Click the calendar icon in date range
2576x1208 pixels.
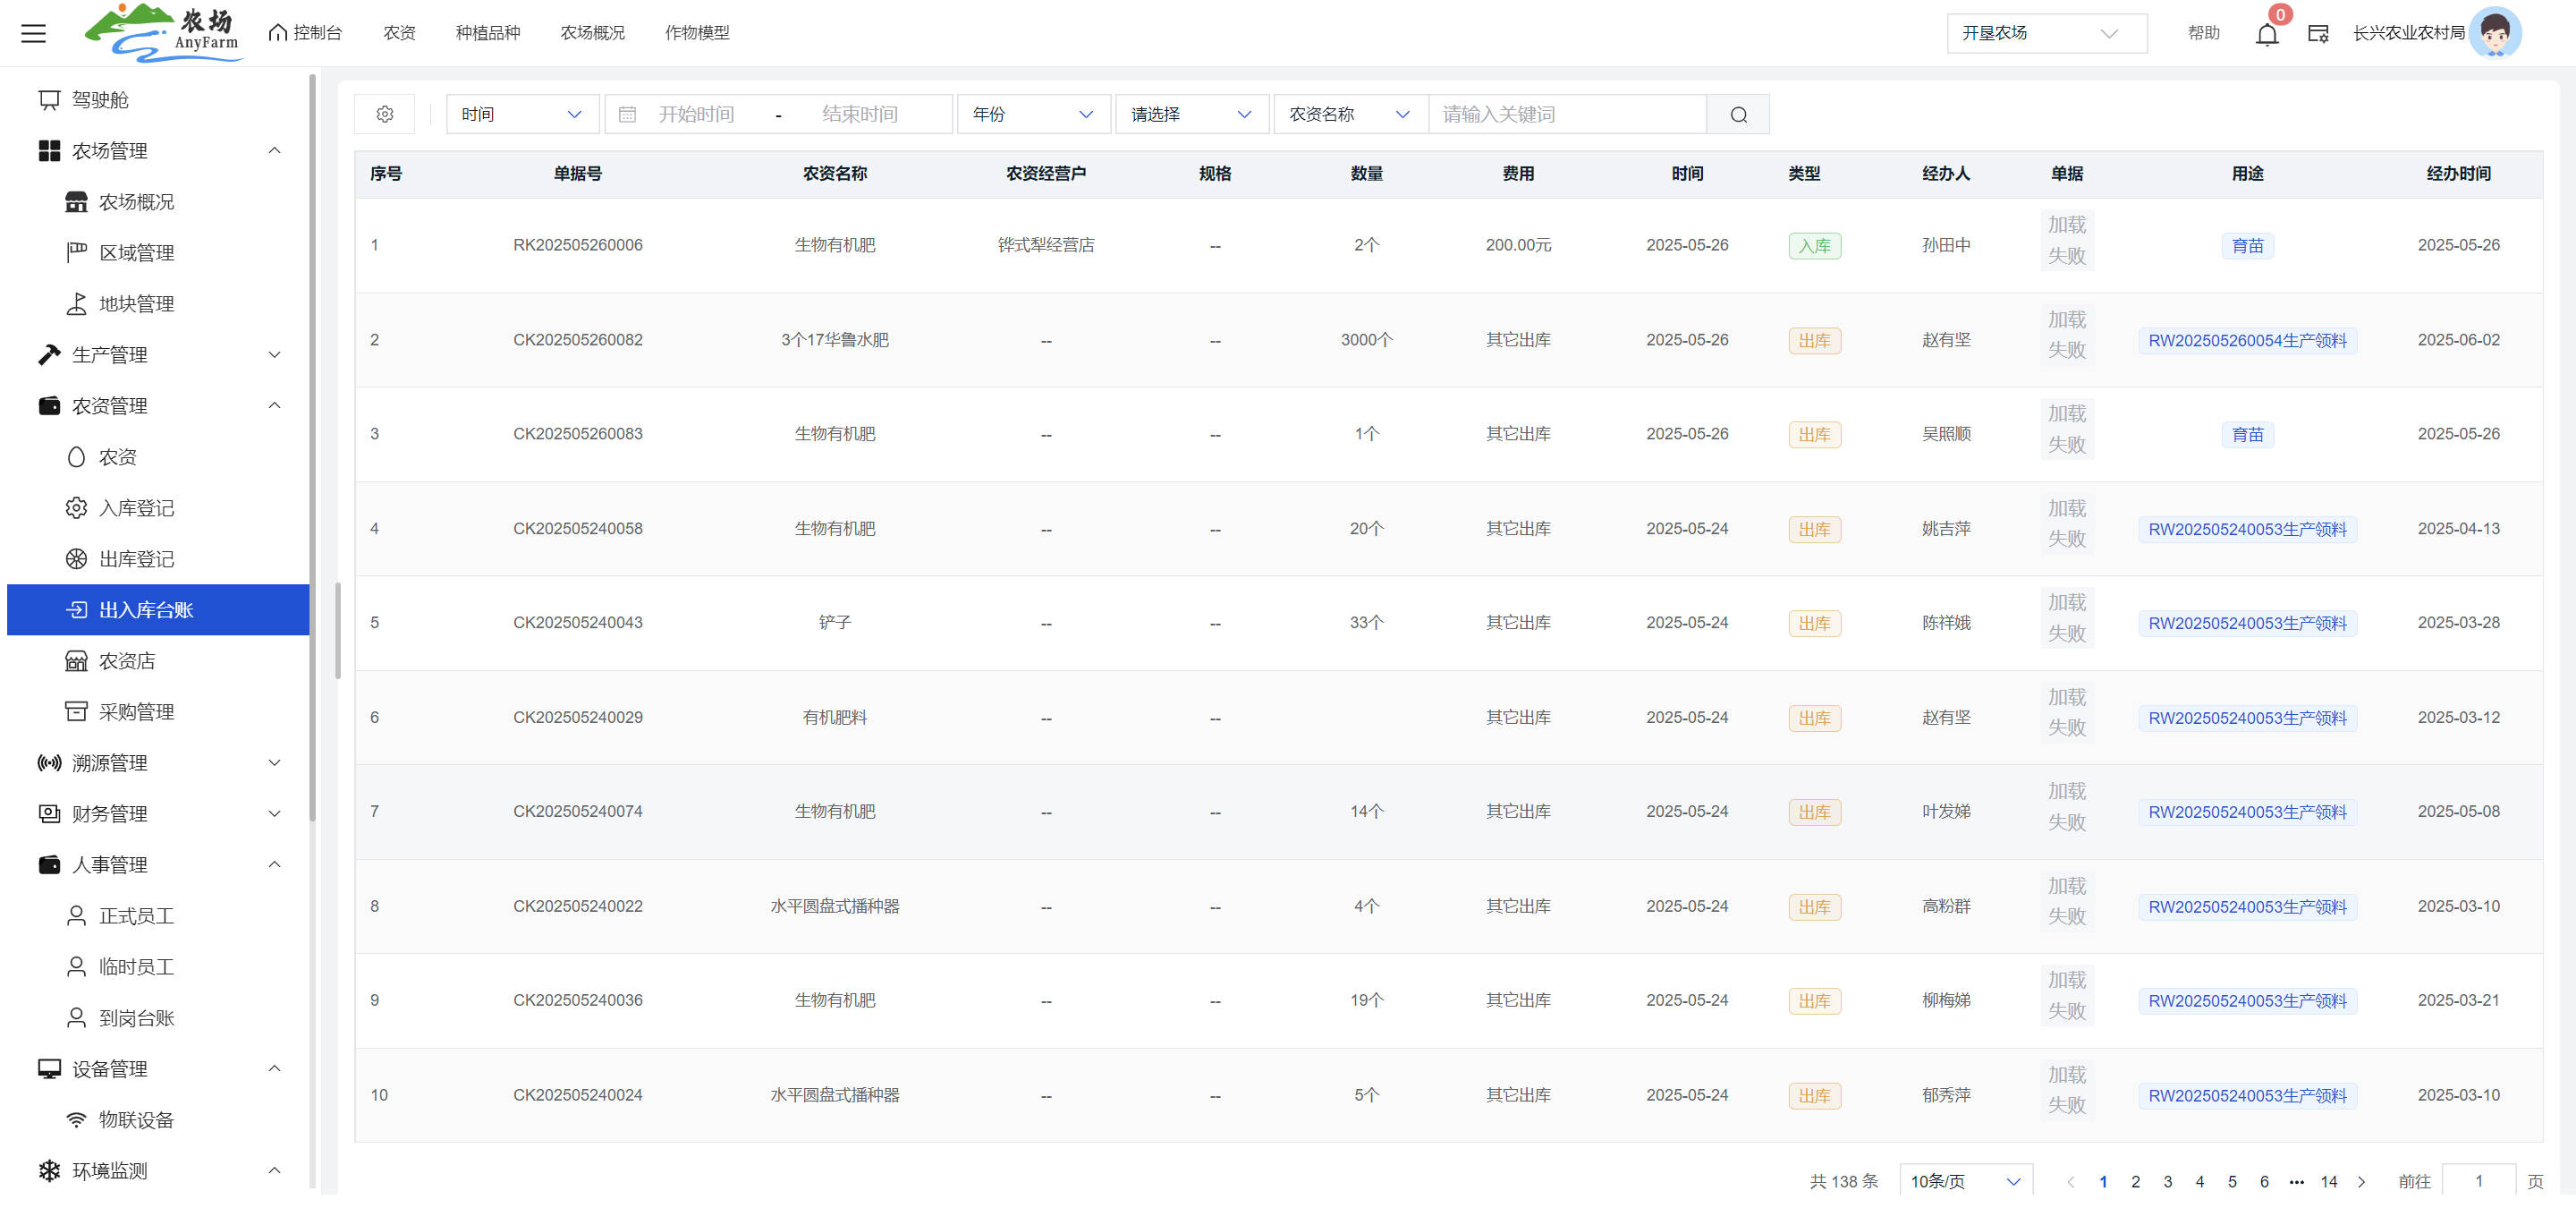(x=627, y=114)
